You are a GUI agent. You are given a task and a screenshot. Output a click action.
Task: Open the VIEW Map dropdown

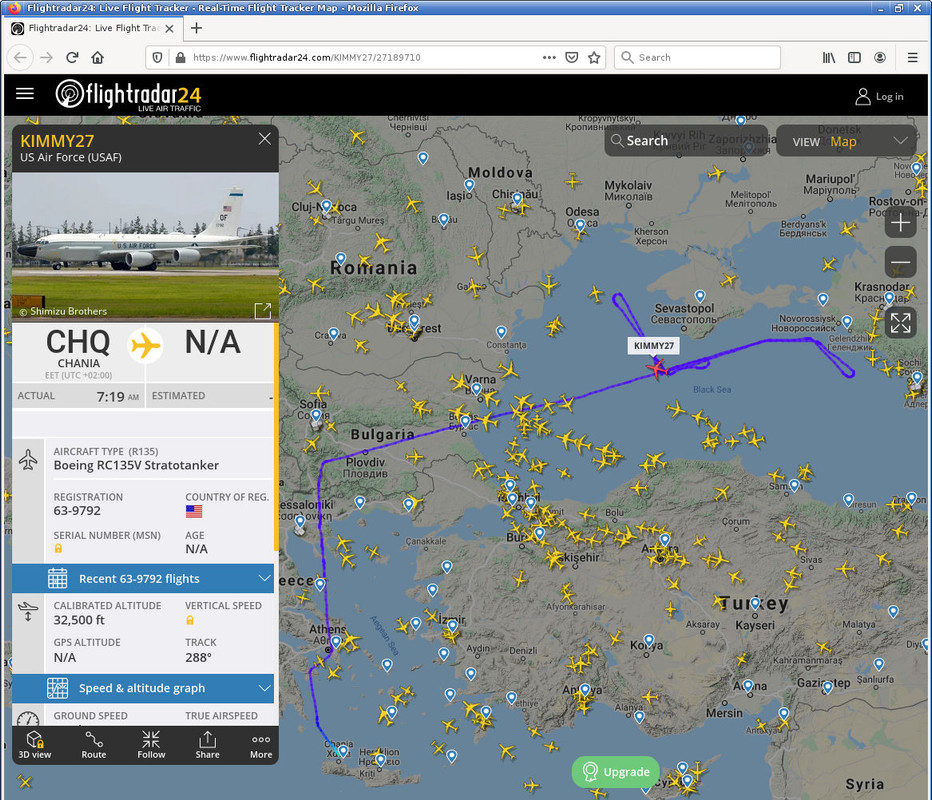[x=846, y=141]
